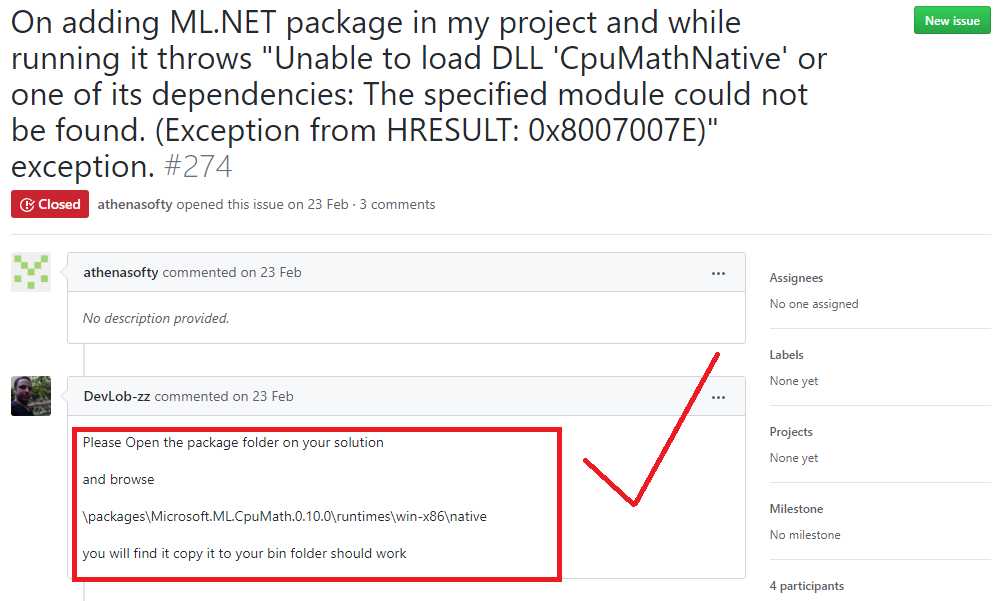The width and height of the screenshot is (1003, 601).
Task: Open athenasofty's avatar identicon
Action: [31, 272]
